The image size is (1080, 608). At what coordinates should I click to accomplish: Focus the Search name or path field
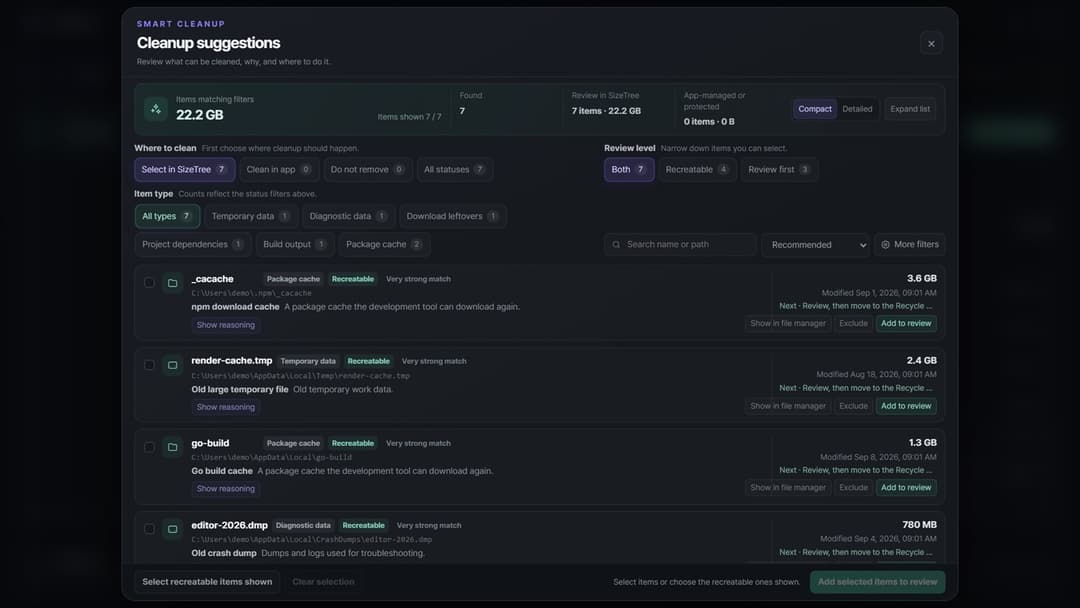click(x=680, y=244)
